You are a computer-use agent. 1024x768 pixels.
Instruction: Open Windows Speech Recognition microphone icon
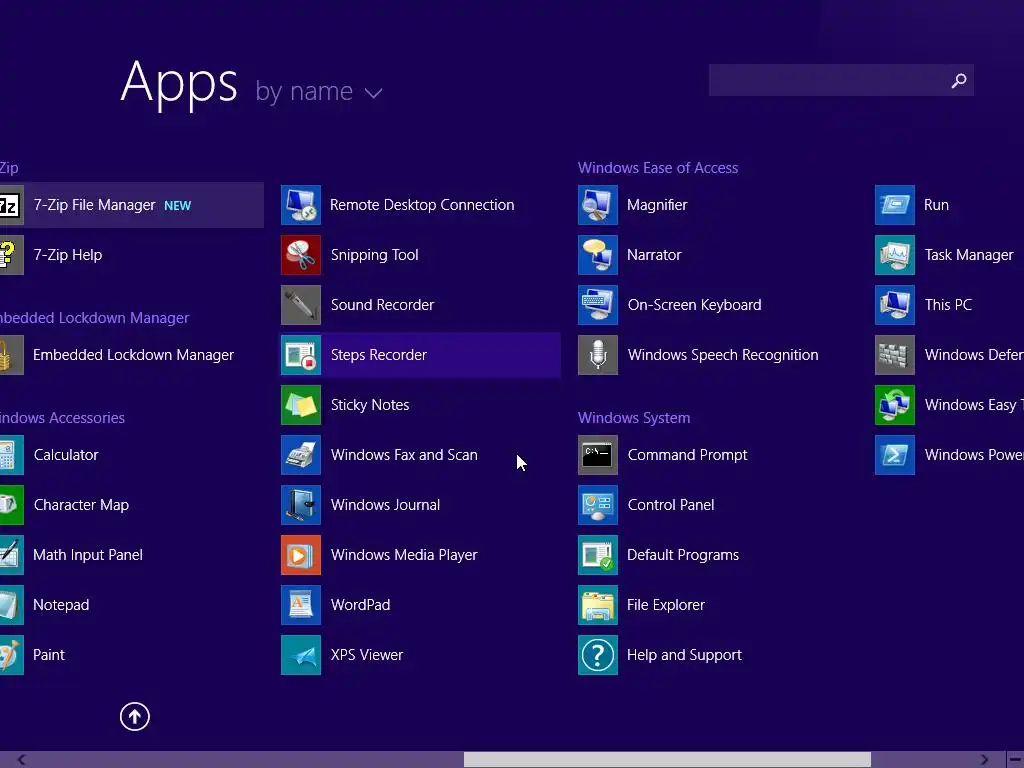[x=598, y=355]
